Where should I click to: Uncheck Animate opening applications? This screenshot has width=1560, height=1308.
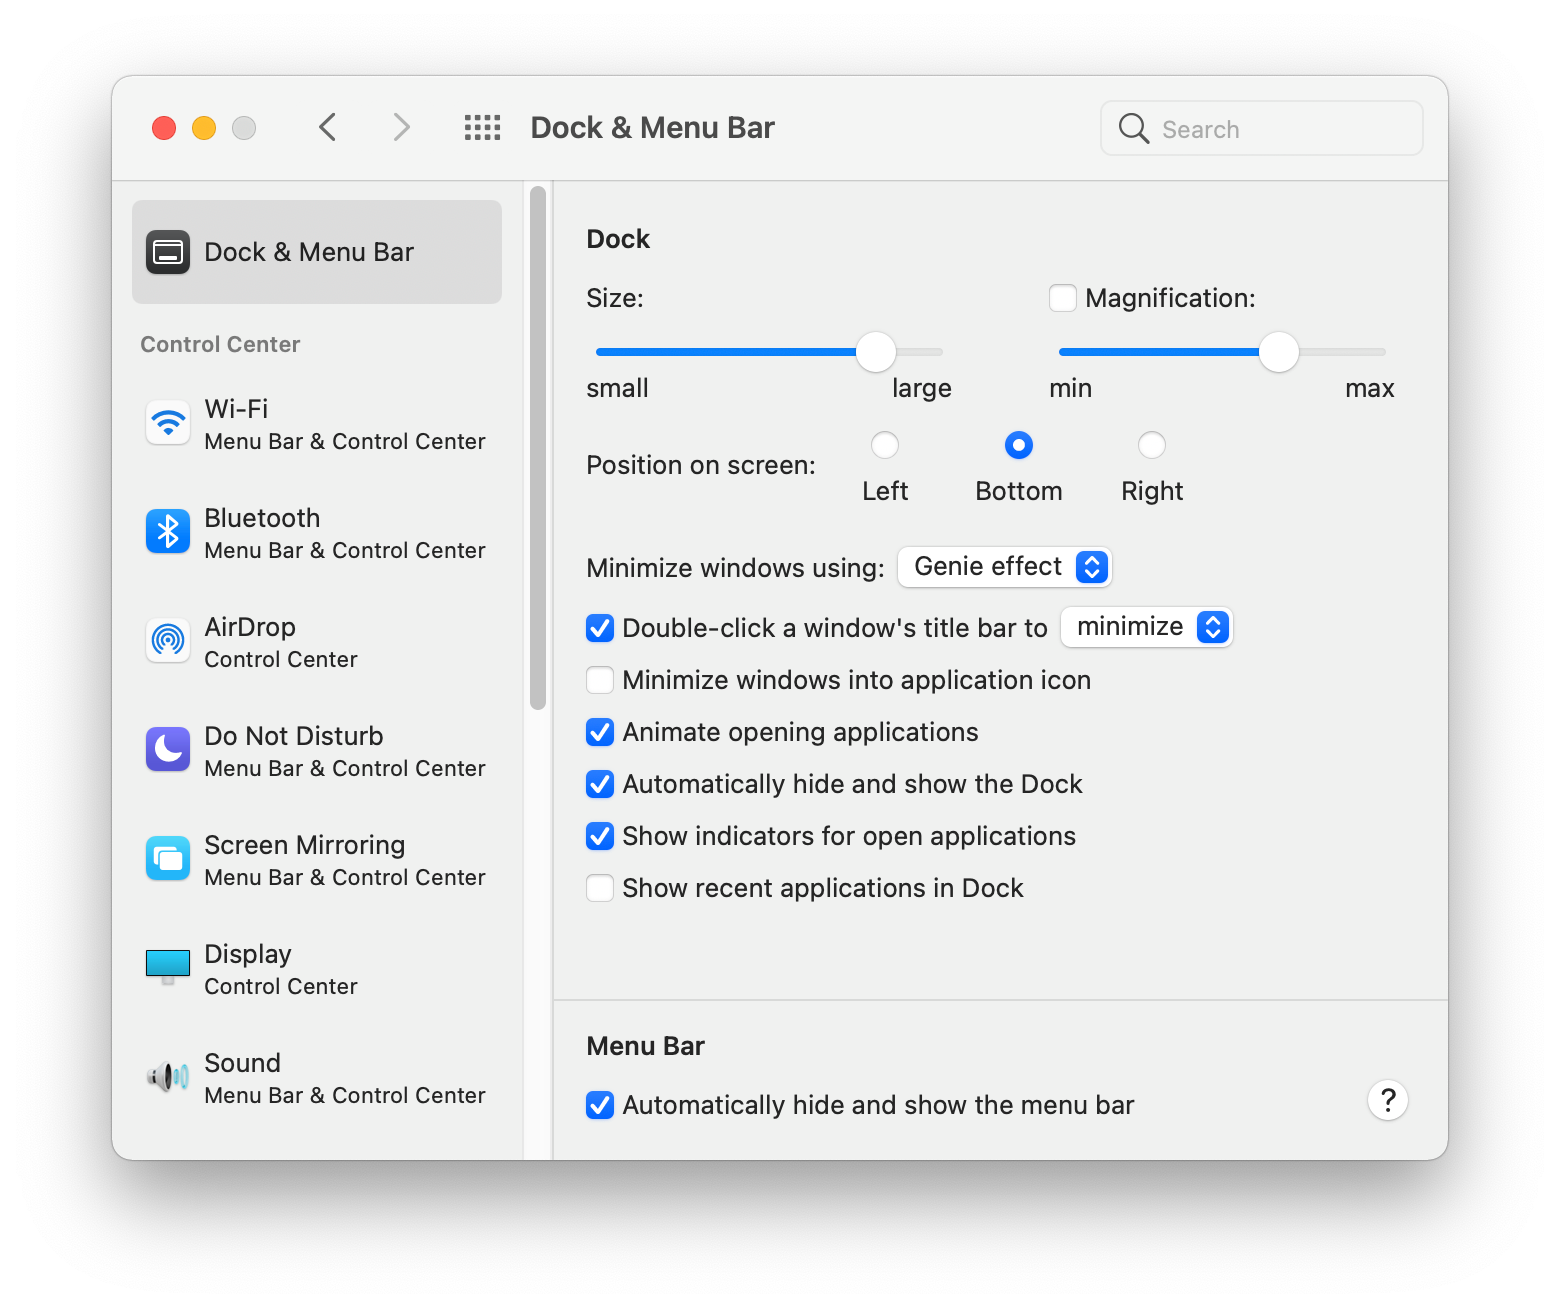point(600,732)
